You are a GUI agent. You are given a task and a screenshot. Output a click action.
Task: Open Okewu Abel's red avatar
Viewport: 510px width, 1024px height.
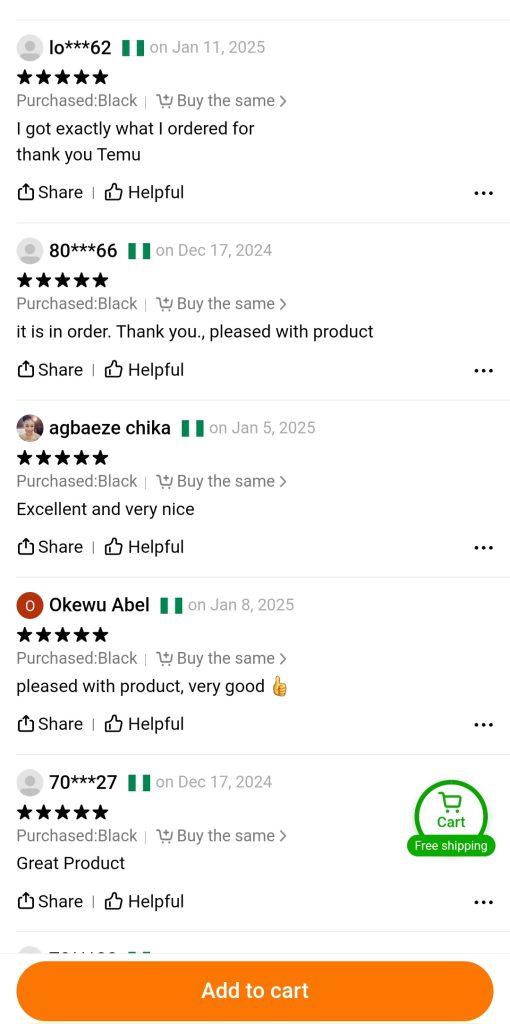pos(30,605)
